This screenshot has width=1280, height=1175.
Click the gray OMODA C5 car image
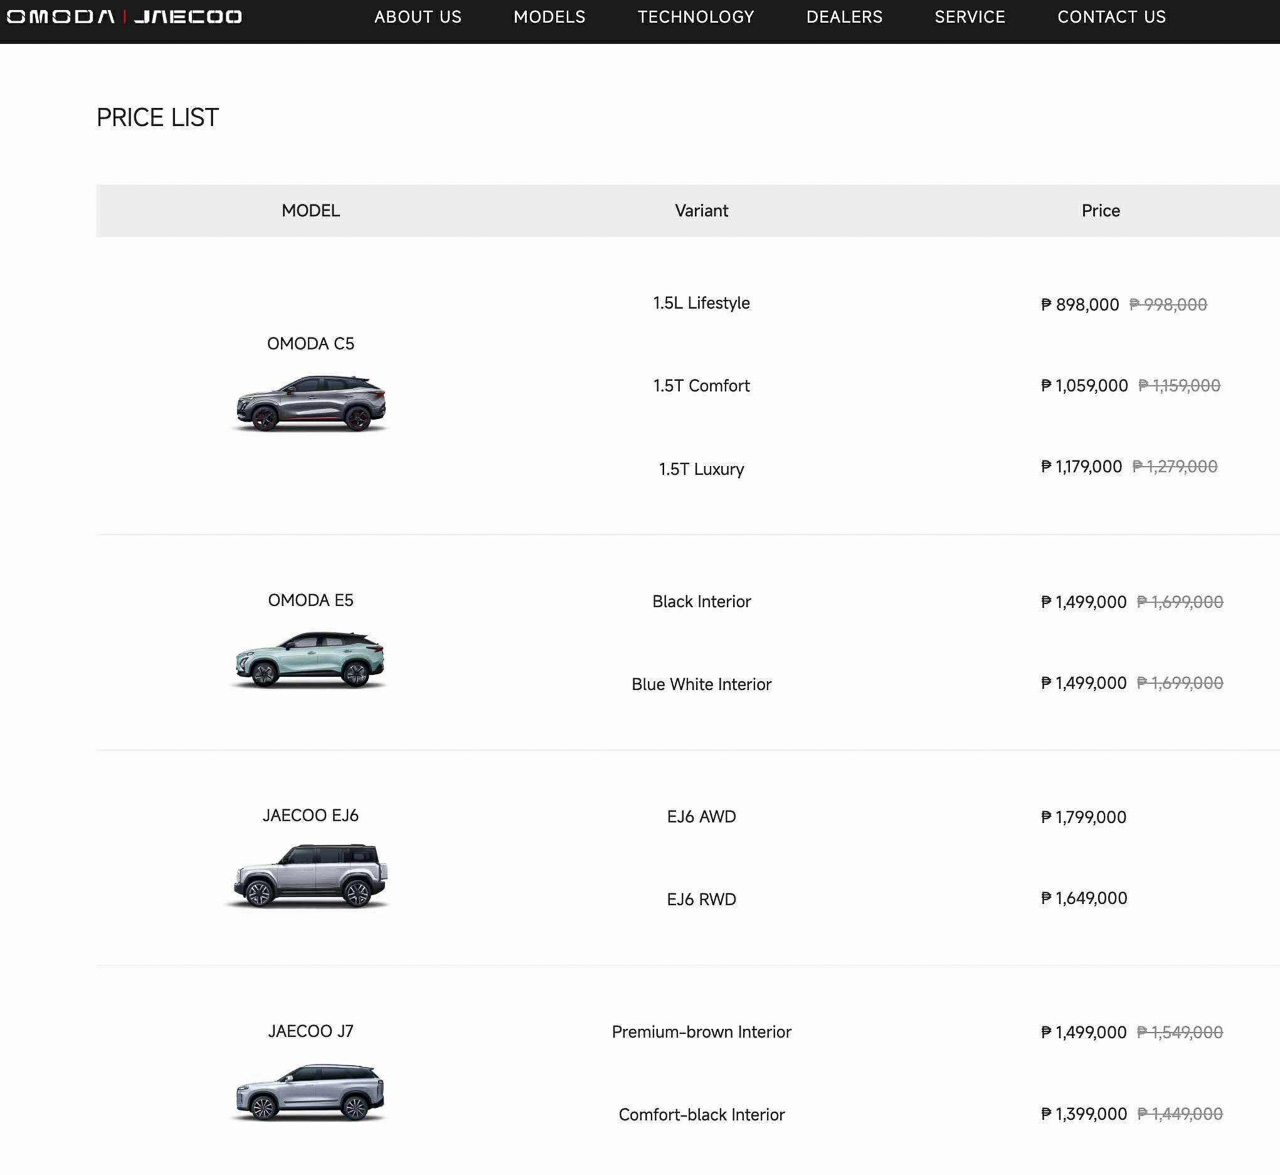point(310,403)
